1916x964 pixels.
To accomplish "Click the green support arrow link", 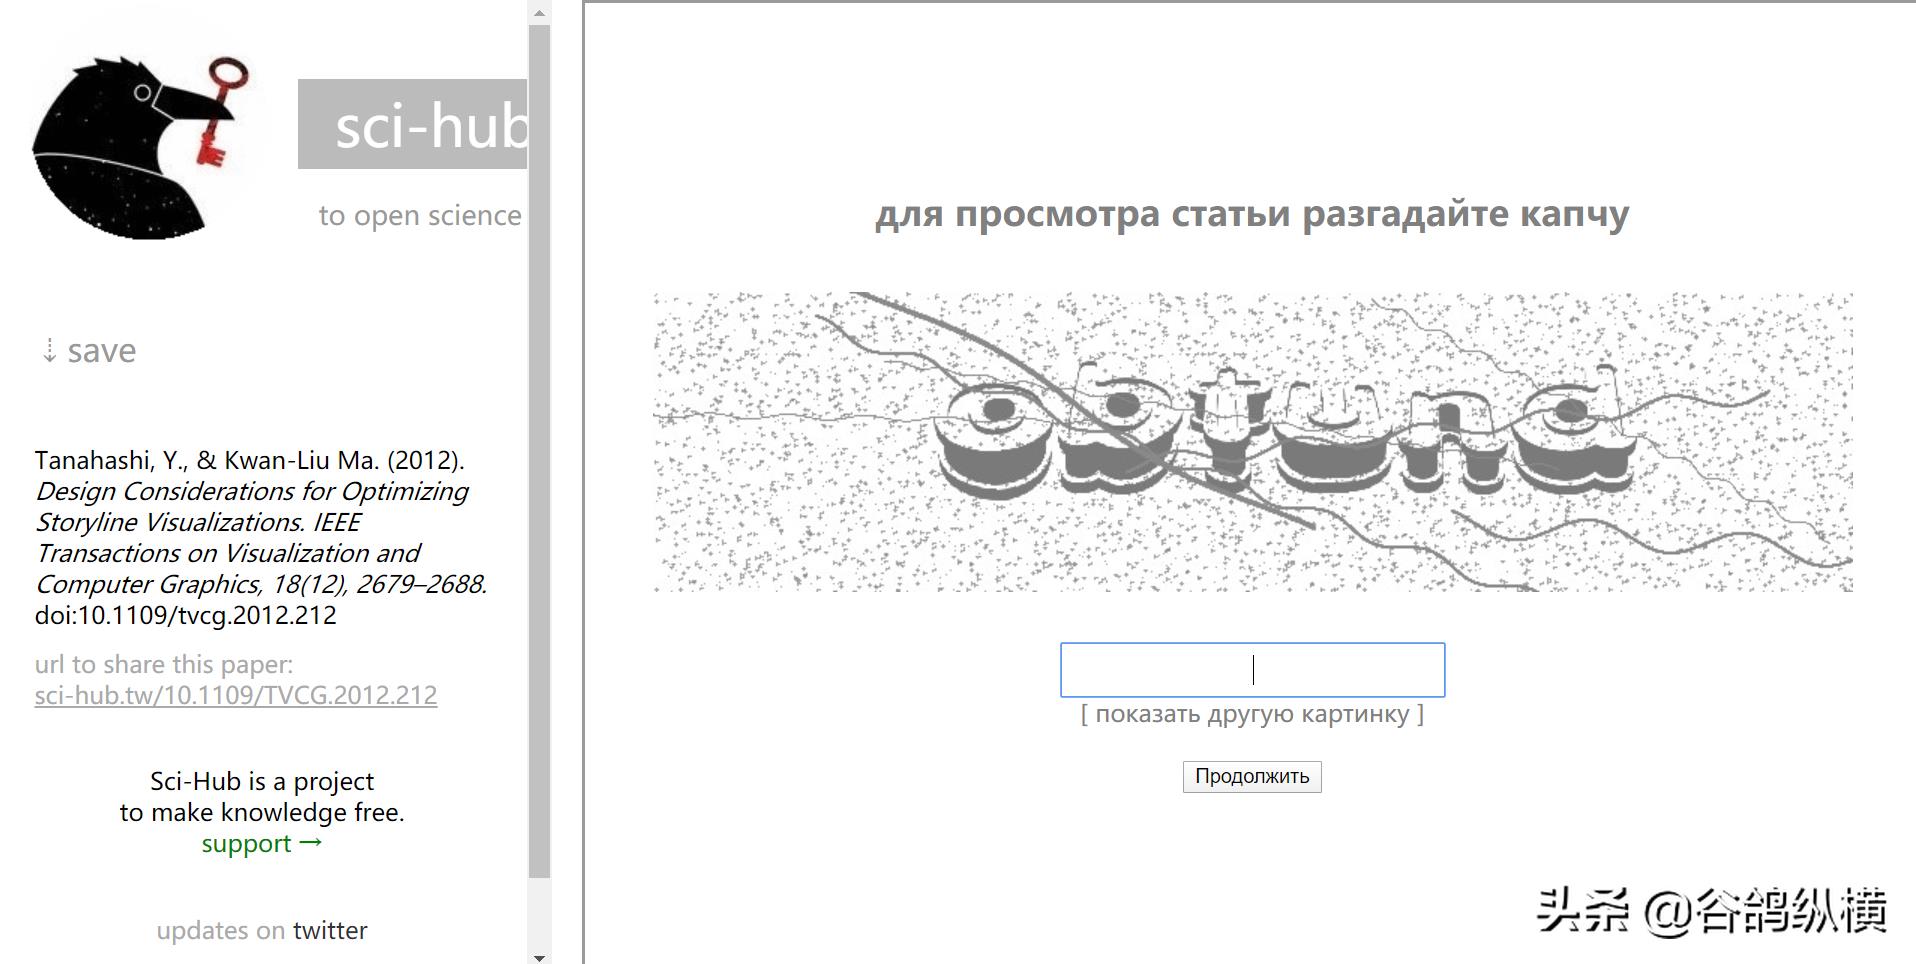I will pyautogui.click(x=262, y=843).
